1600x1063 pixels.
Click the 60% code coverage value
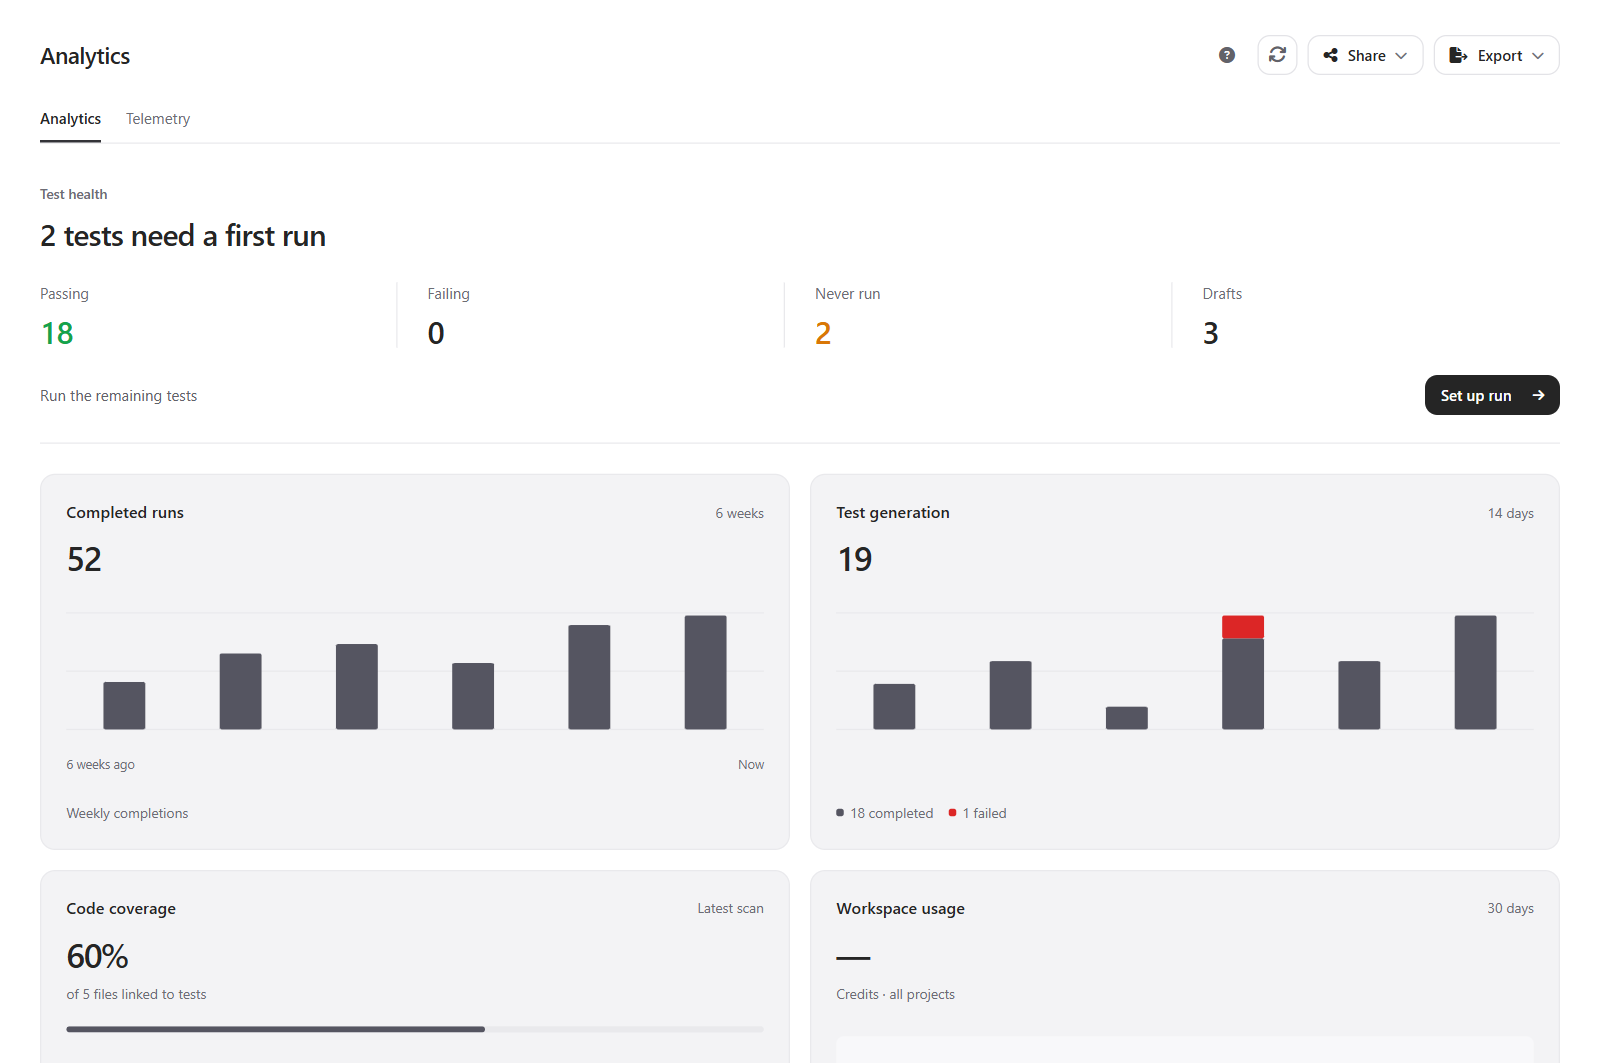coord(97,957)
